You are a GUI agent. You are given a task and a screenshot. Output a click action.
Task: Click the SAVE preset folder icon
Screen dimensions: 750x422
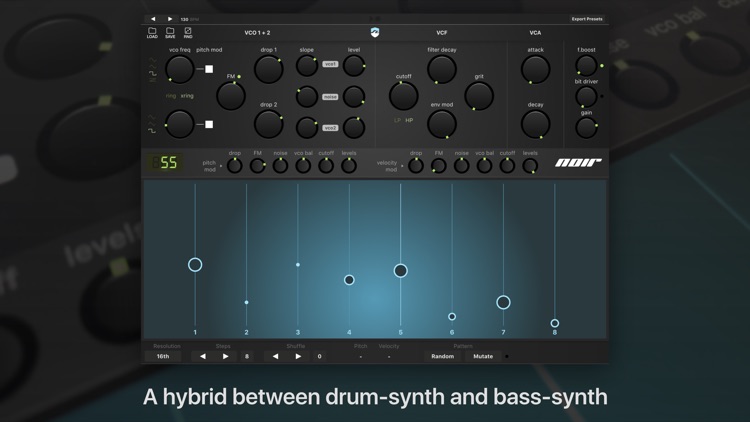click(x=170, y=33)
